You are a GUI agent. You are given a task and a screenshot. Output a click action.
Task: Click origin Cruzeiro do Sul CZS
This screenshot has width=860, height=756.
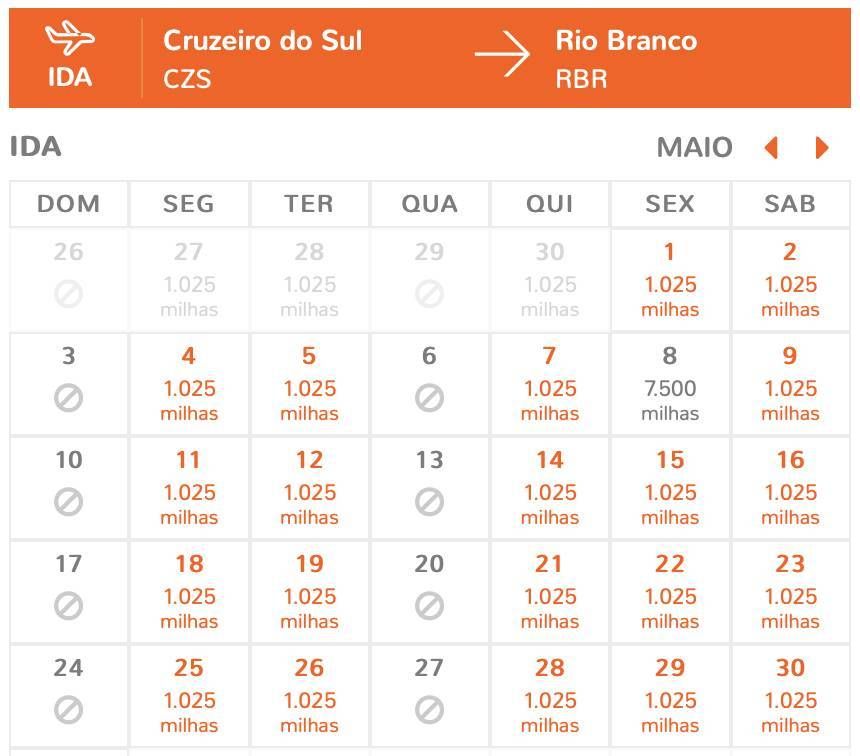point(263,58)
